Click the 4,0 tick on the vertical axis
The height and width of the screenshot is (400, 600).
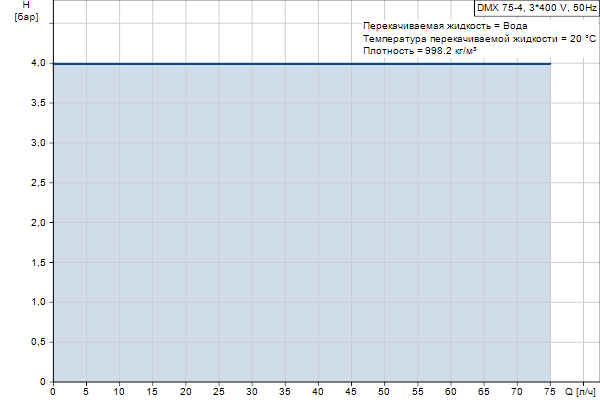[38, 63]
